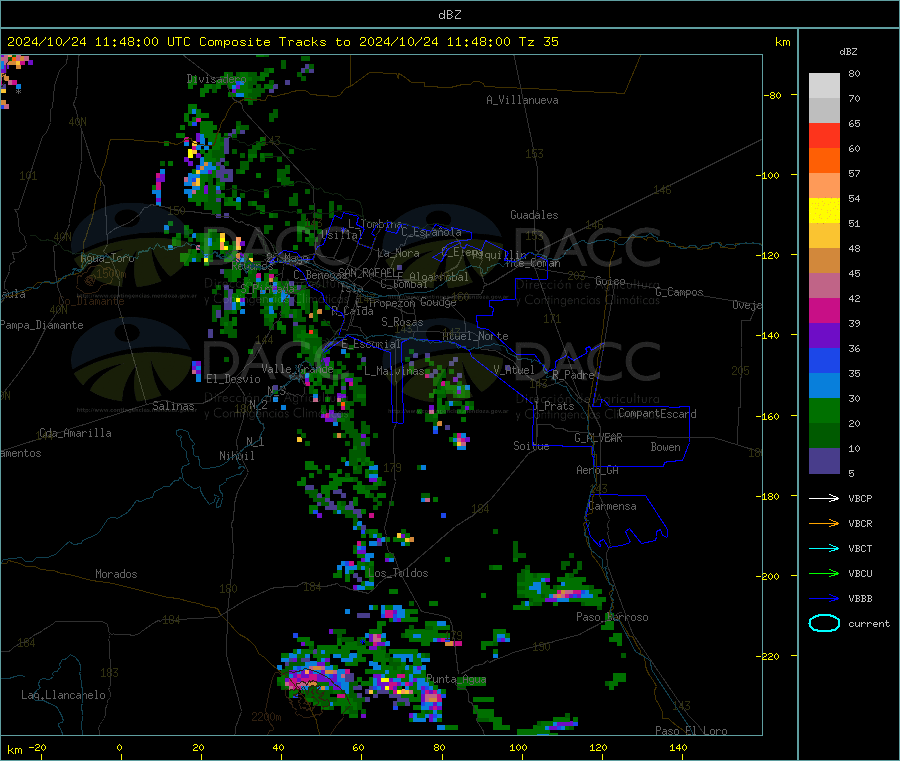Viewport: 900px width, 761px height.
Task: Click the J_Prats map label
Action: 553,406
